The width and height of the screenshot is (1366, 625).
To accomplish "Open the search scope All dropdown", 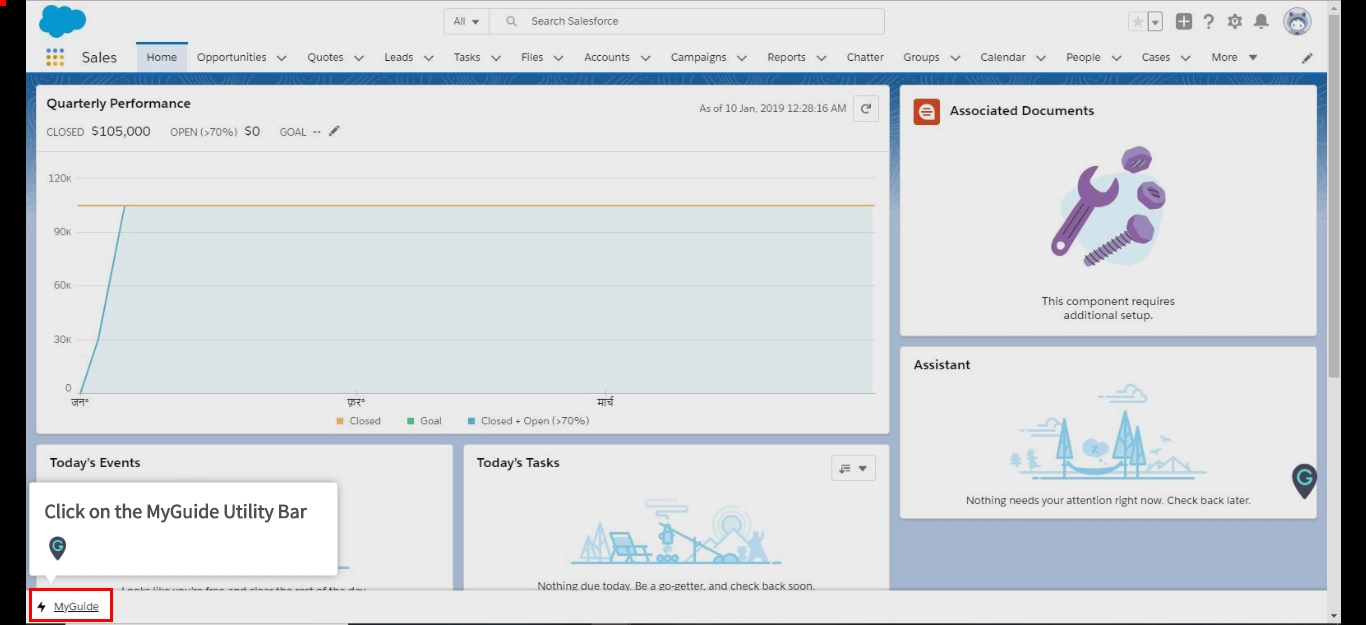I will coord(466,21).
